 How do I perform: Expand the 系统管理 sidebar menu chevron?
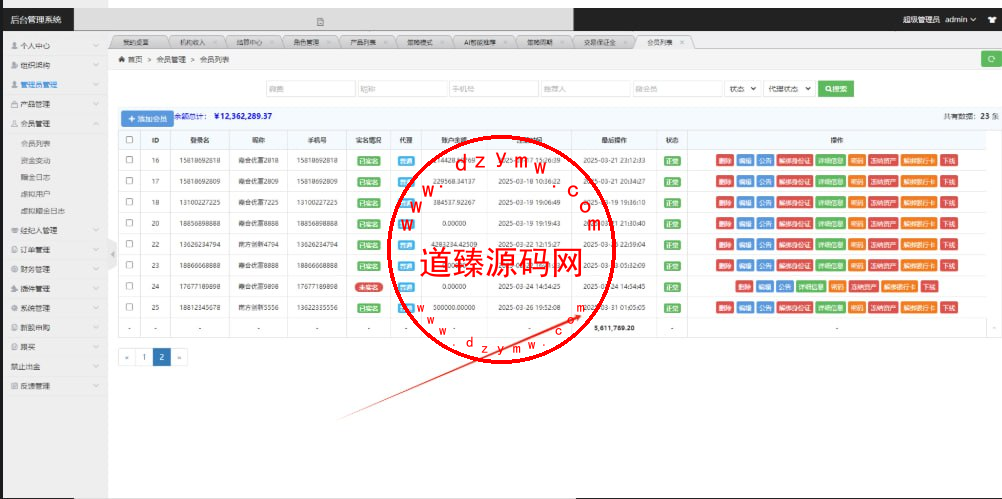[x=96, y=308]
